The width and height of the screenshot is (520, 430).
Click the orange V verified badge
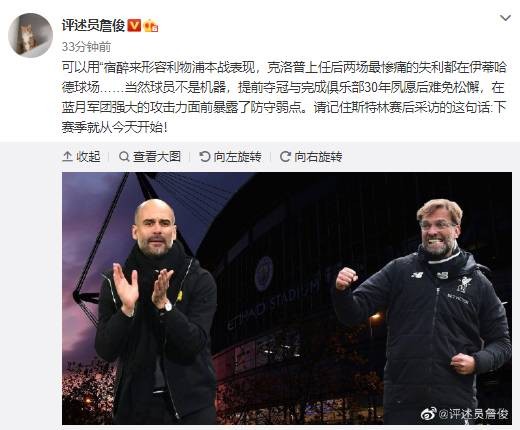point(134,25)
